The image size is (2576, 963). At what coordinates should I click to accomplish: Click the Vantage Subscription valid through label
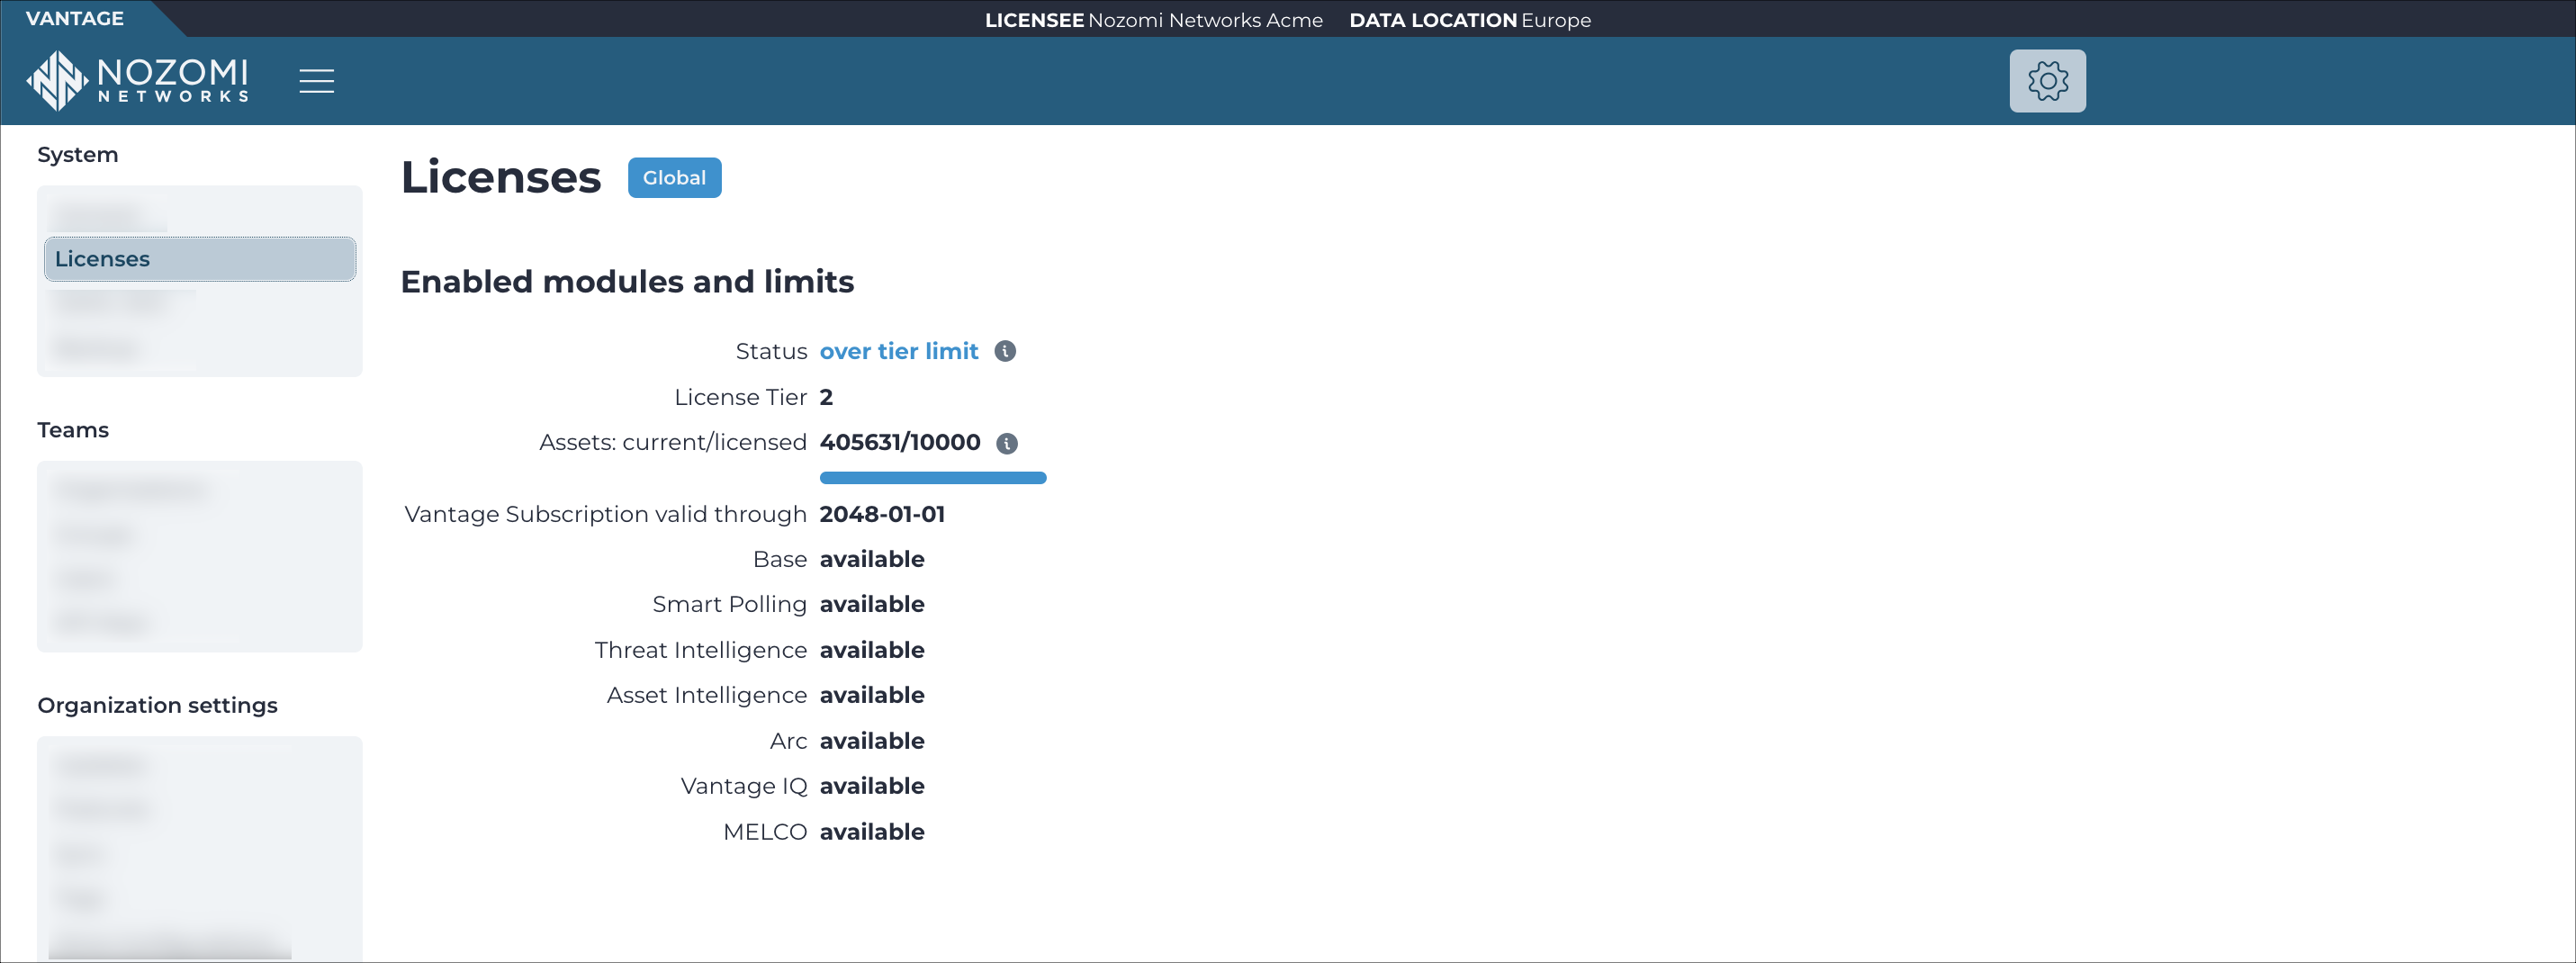click(605, 514)
